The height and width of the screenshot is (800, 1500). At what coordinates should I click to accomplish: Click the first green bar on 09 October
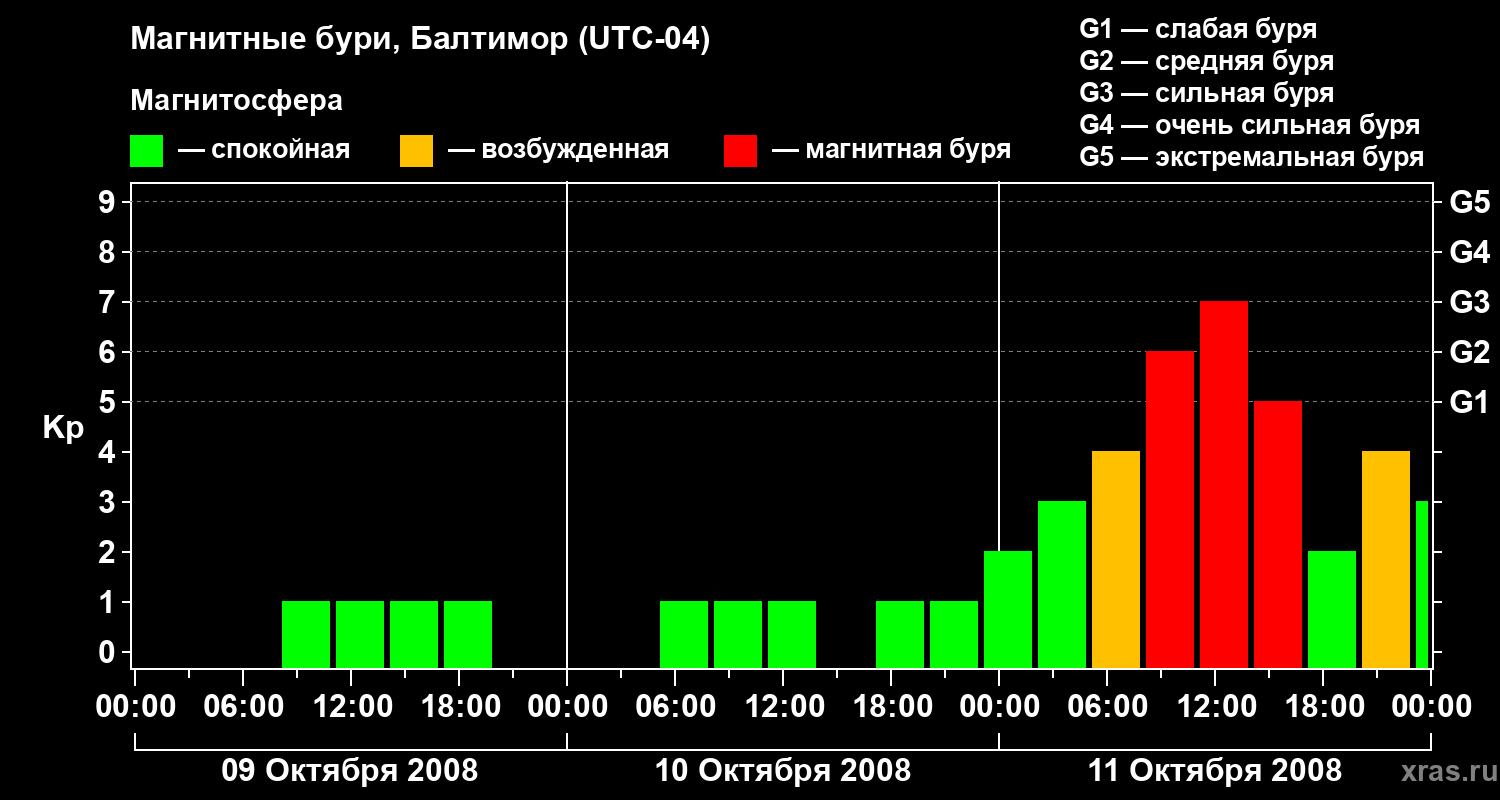pyautogui.click(x=306, y=634)
